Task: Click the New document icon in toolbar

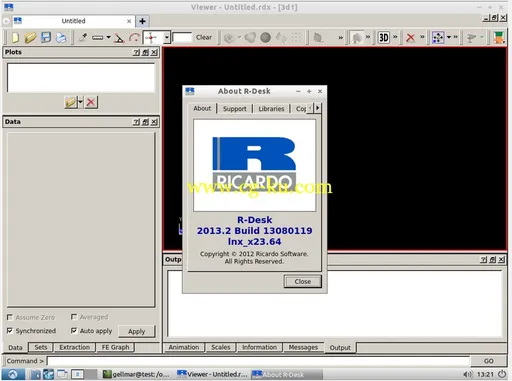Action: point(15,38)
